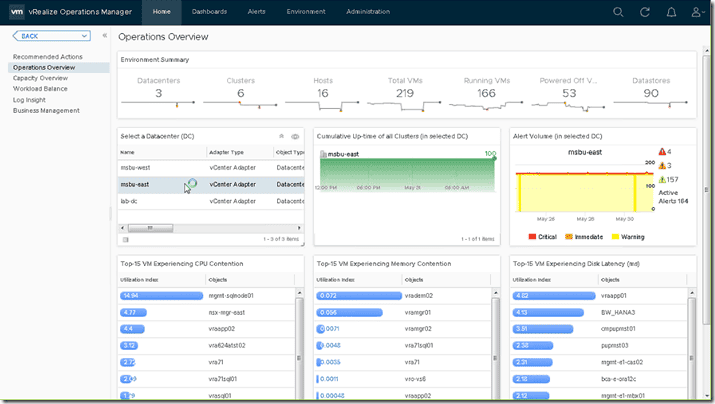Click the critical alert icon showing 4
Screen dimensions: 715x404
point(662,152)
